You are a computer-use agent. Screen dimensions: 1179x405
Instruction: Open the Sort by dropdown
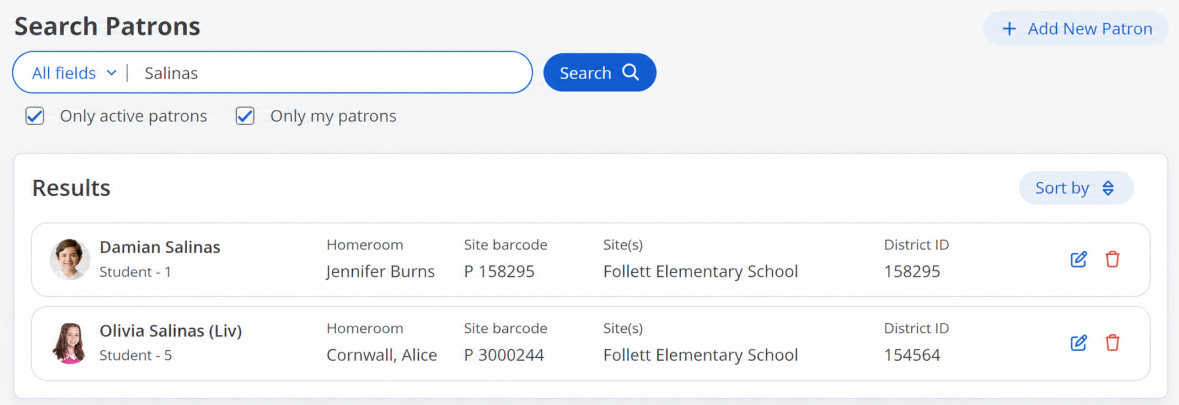click(x=1076, y=188)
